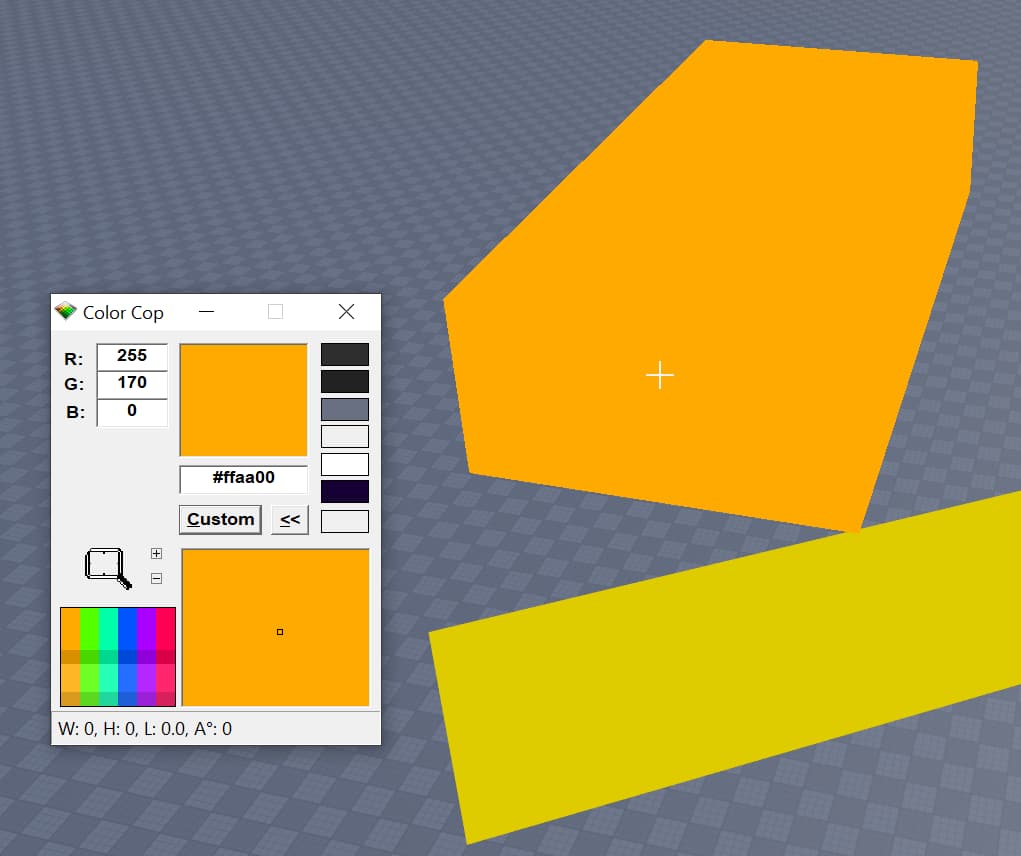Select the dark purple history swatch
Image resolution: width=1021 pixels, height=856 pixels.
345,492
